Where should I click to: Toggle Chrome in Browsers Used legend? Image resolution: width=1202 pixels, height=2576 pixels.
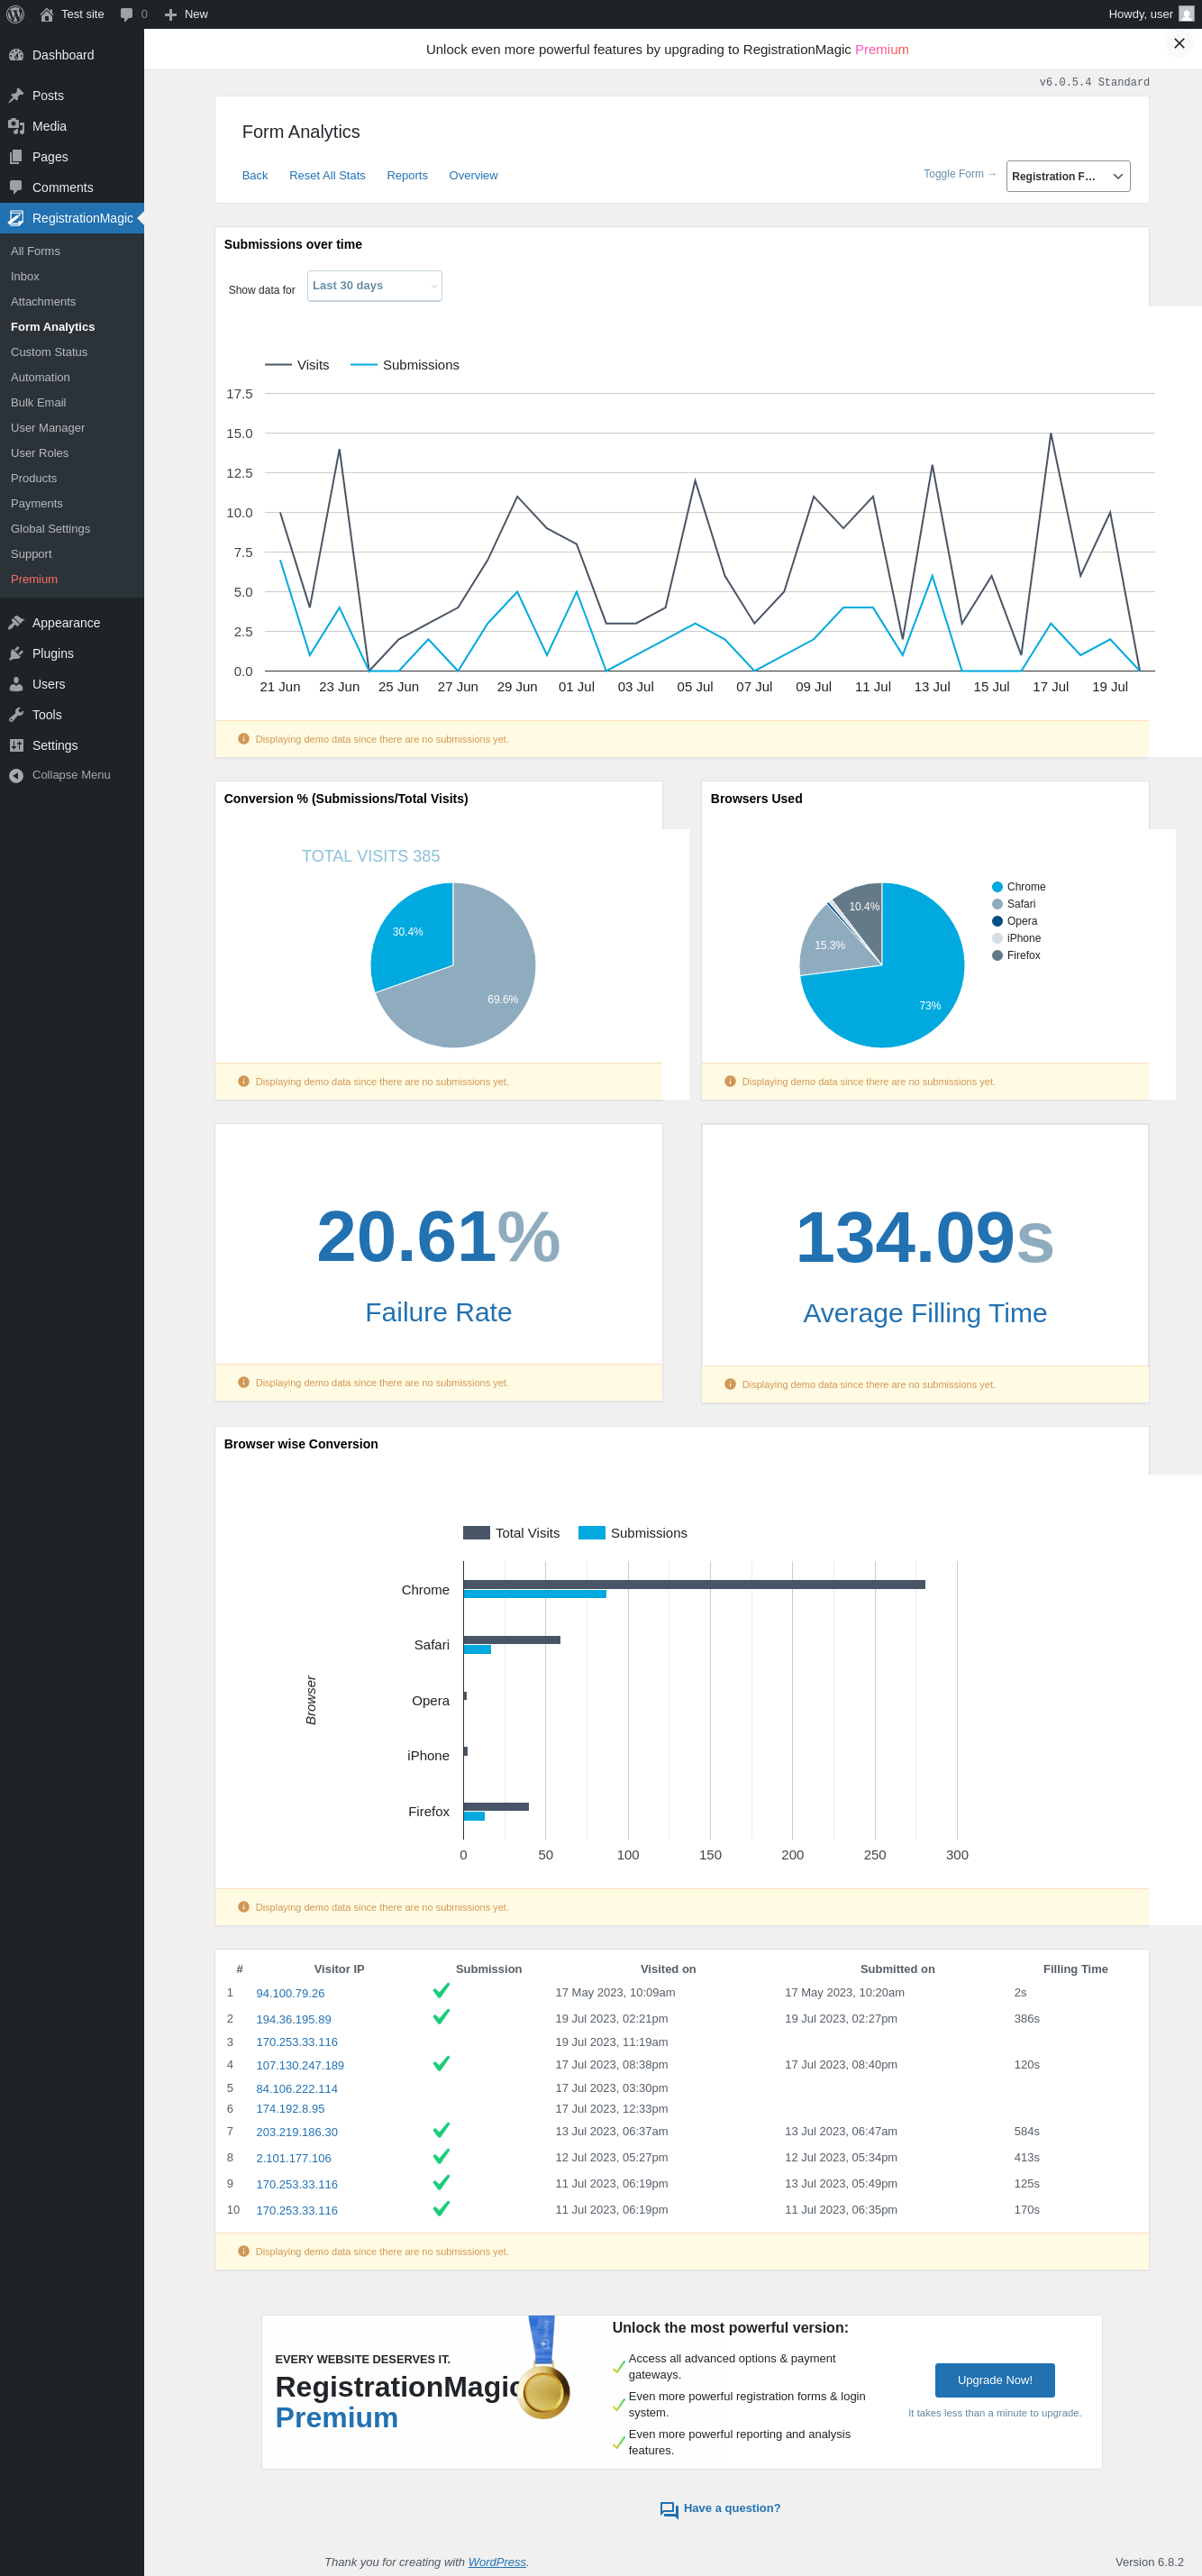click(x=1018, y=887)
